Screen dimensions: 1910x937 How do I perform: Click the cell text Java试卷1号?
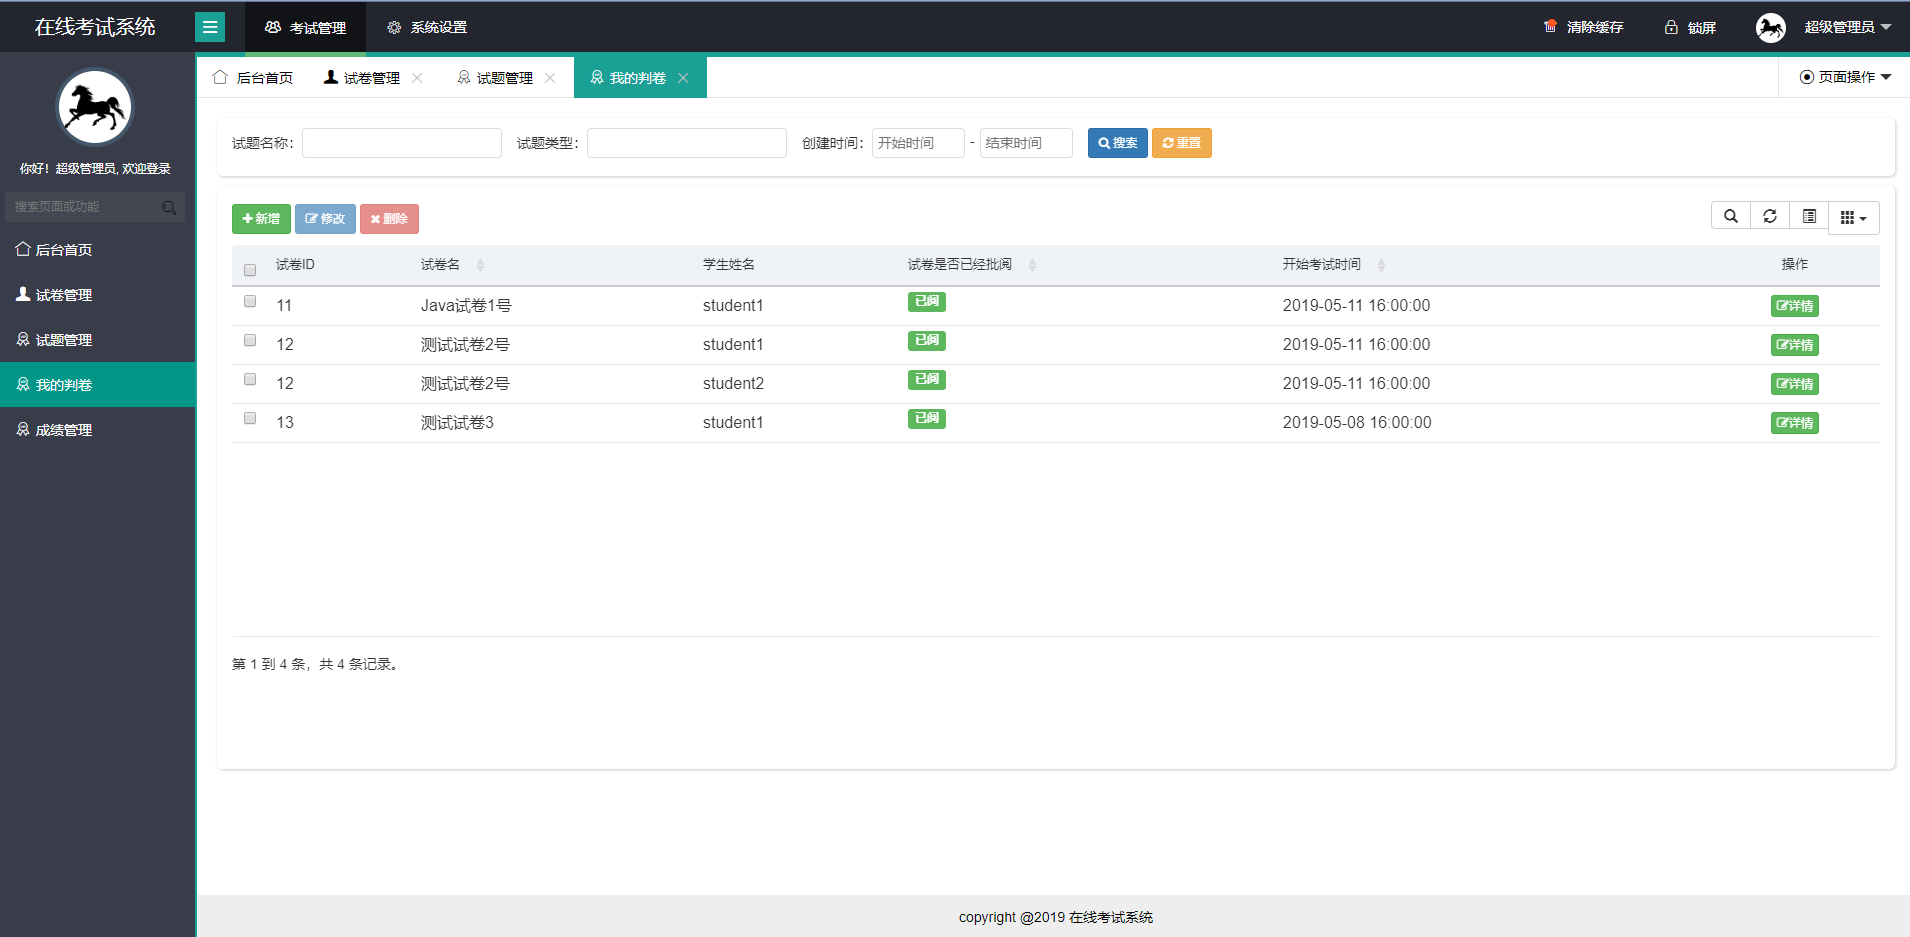[466, 306]
